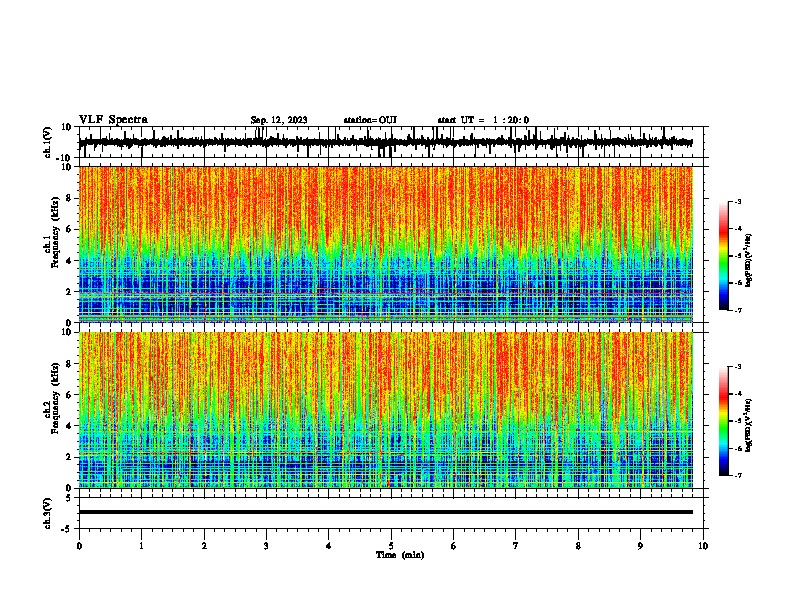Click tick label 4 on the Time axis
This screenshot has width=792, height=612.
[x=329, y=546]
